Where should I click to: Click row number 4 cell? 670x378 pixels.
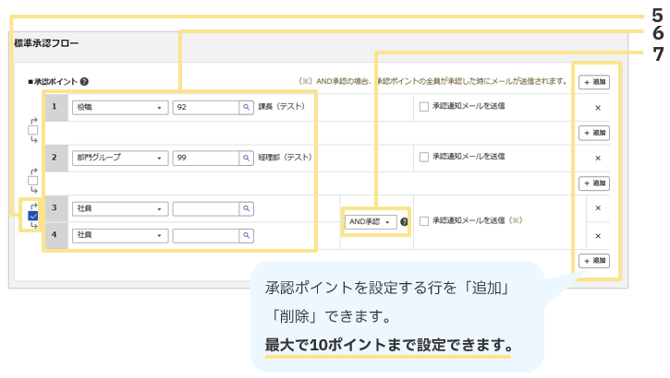pos(56,235)
